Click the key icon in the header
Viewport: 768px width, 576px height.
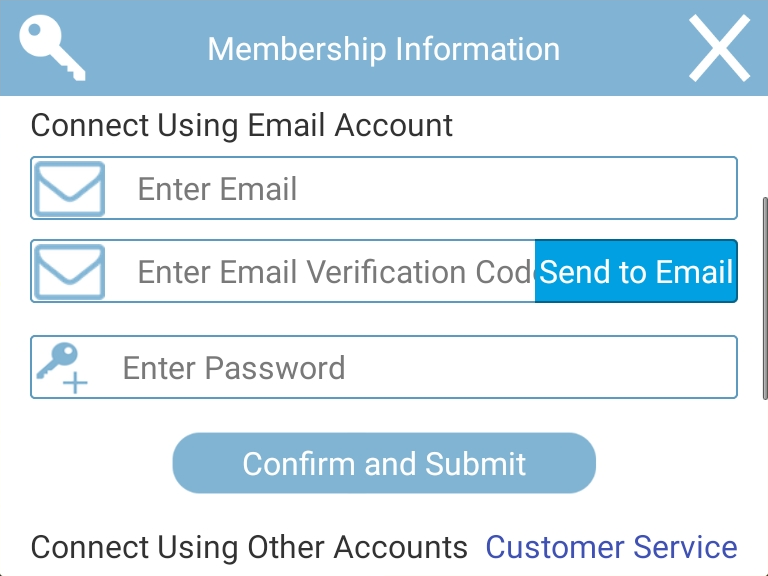52,48
